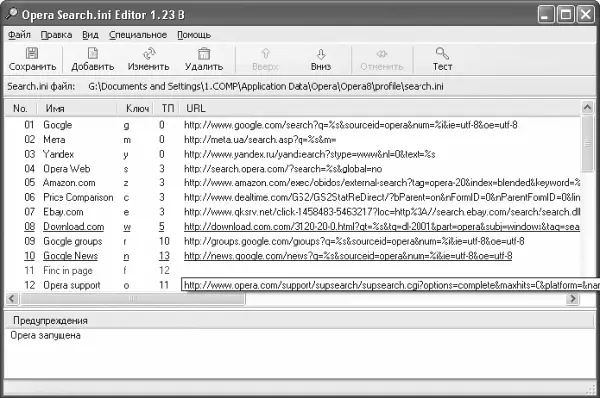The image size is (600, 398).
Task: Click the Тест magnifier icon
Action: pos(442,53)
